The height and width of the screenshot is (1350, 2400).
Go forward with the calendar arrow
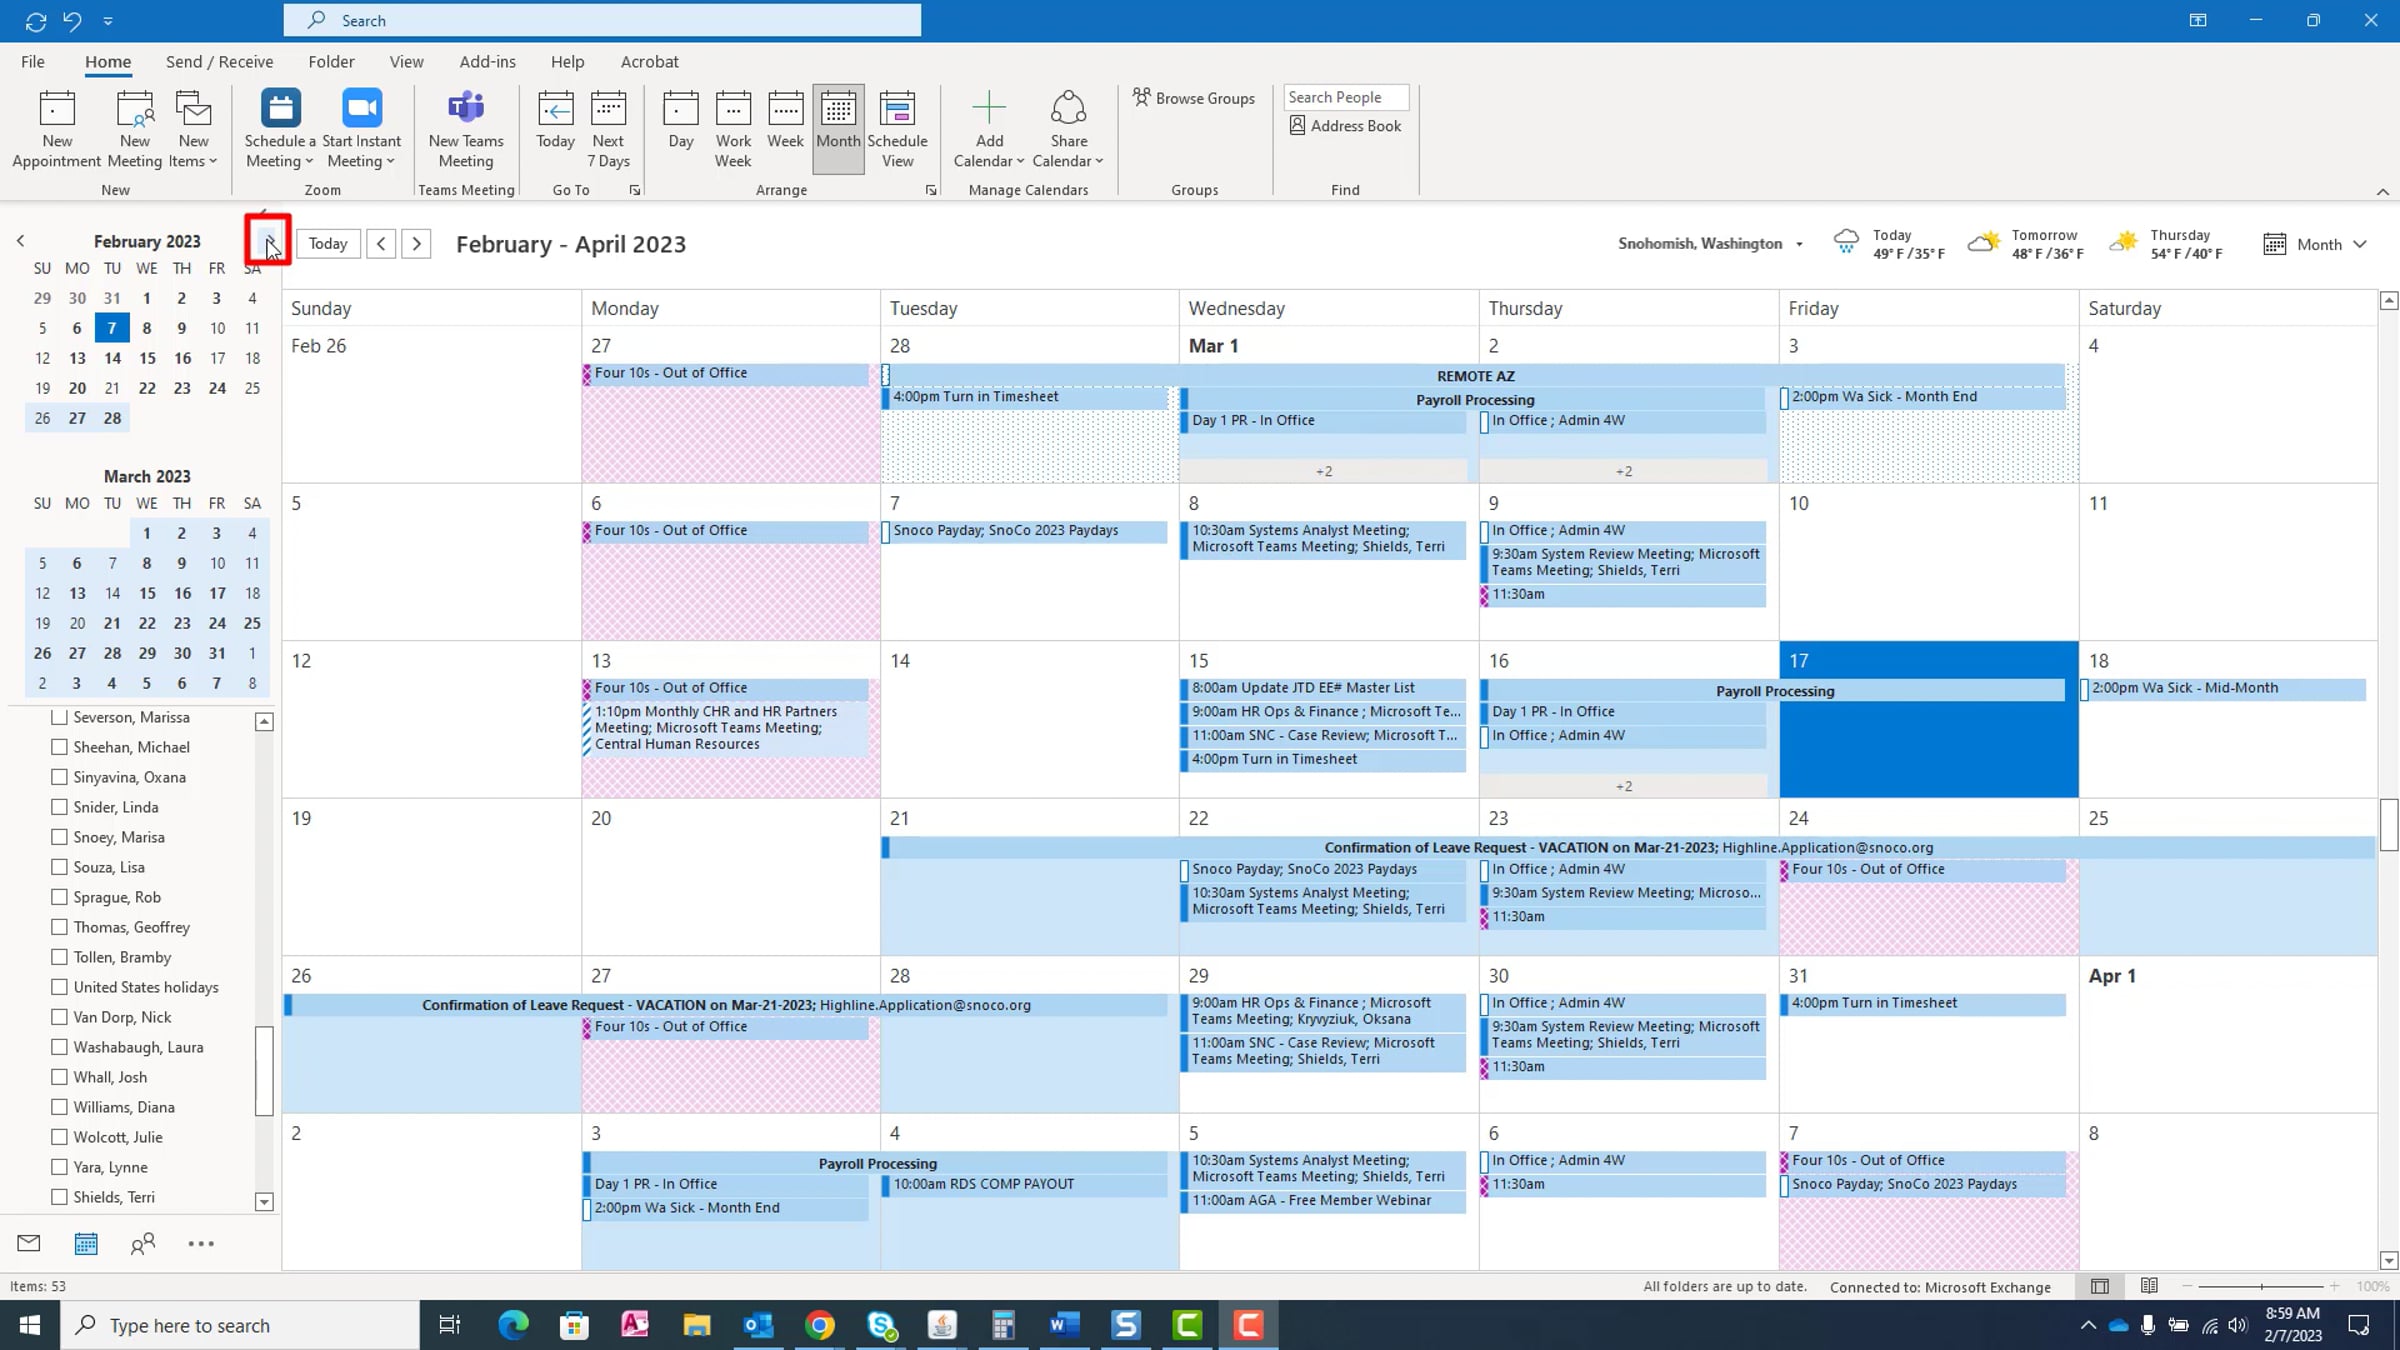[417, 243]
